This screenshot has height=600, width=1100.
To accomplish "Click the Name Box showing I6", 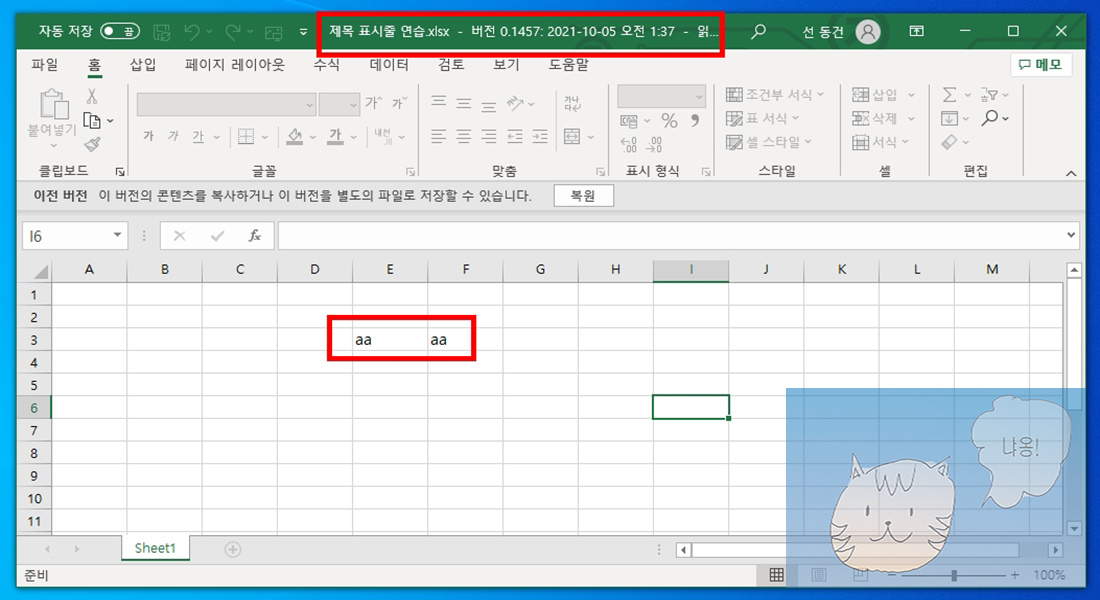I will click(x=74, y=236).
